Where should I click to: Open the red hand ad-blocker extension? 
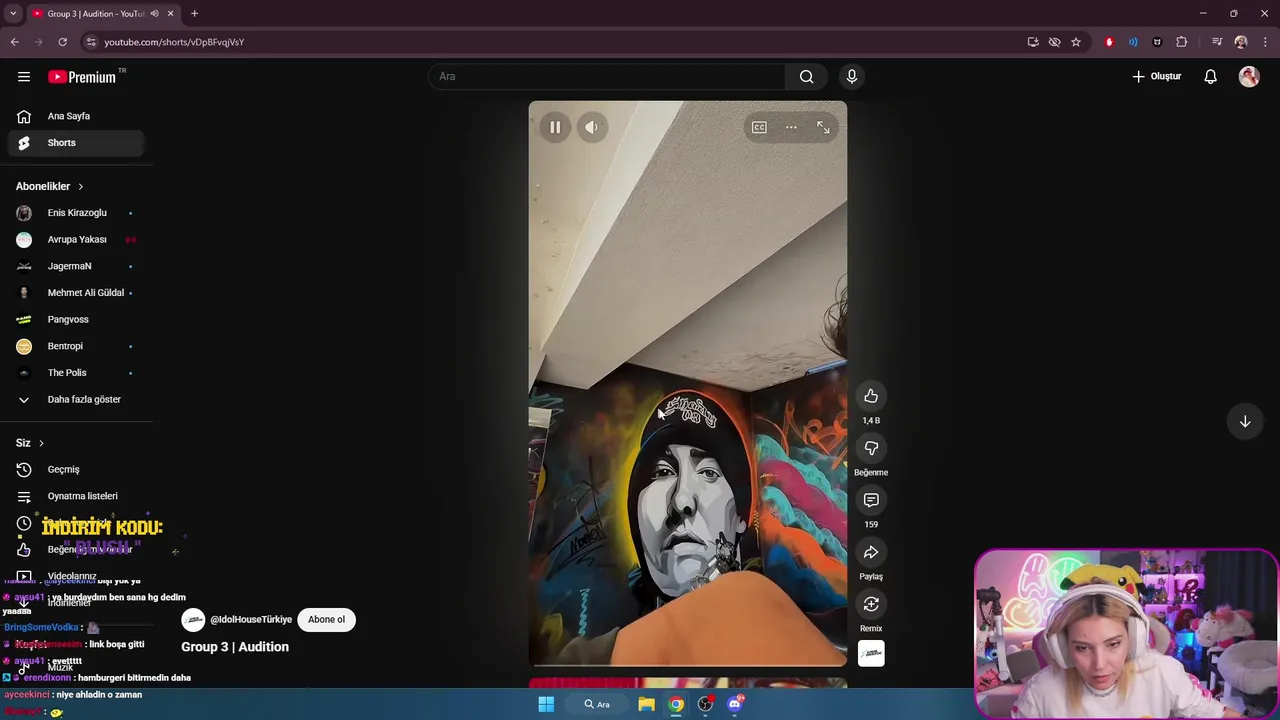pyautogui.click(x=1109, y=42)
